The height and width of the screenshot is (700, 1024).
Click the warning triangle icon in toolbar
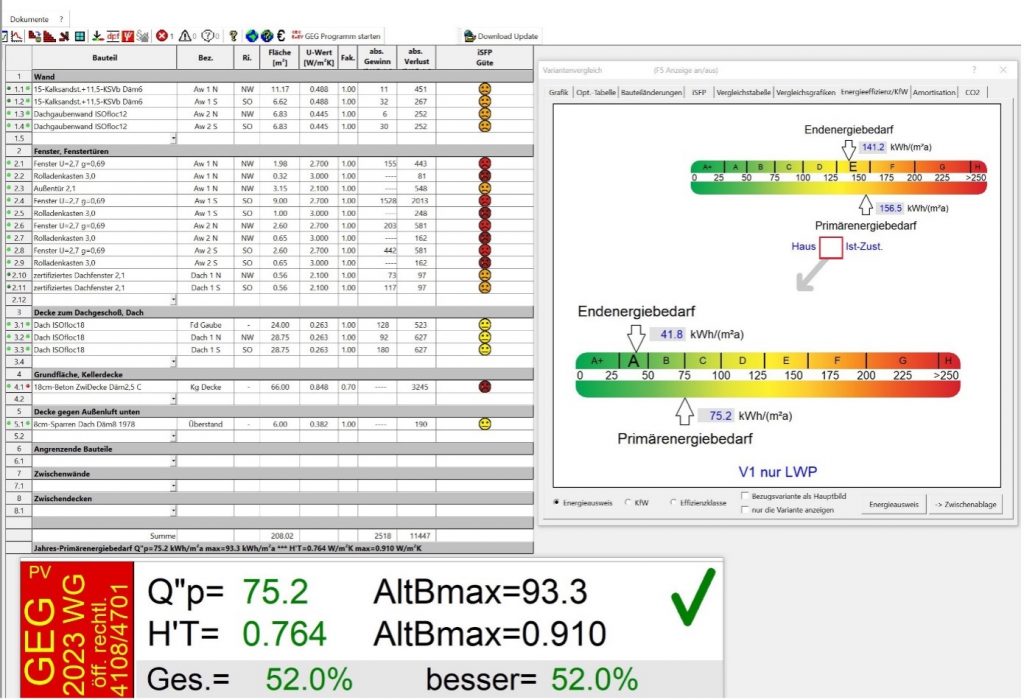tap(186, 36)
